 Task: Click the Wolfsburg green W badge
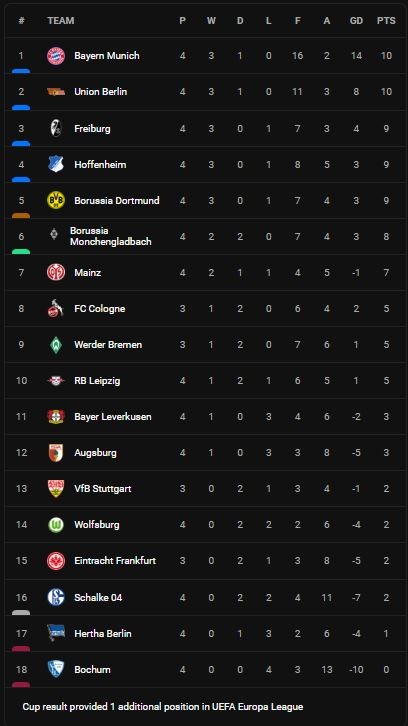pos(56,525)
